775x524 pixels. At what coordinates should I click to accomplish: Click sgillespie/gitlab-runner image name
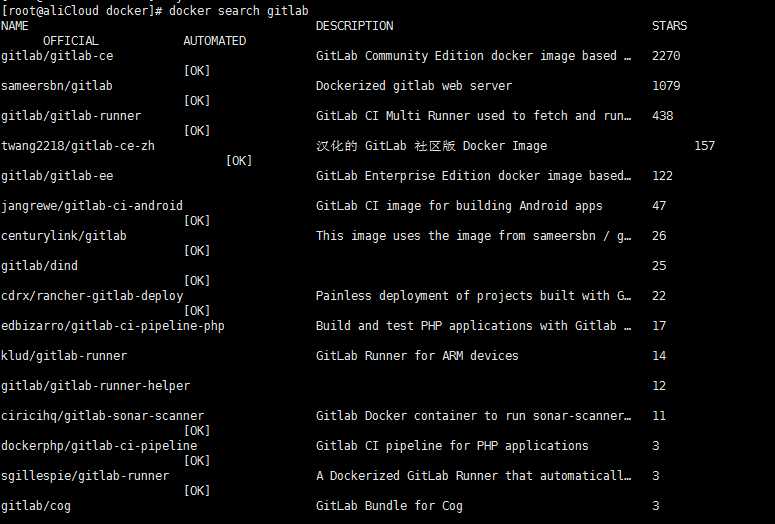coord(85,476)
